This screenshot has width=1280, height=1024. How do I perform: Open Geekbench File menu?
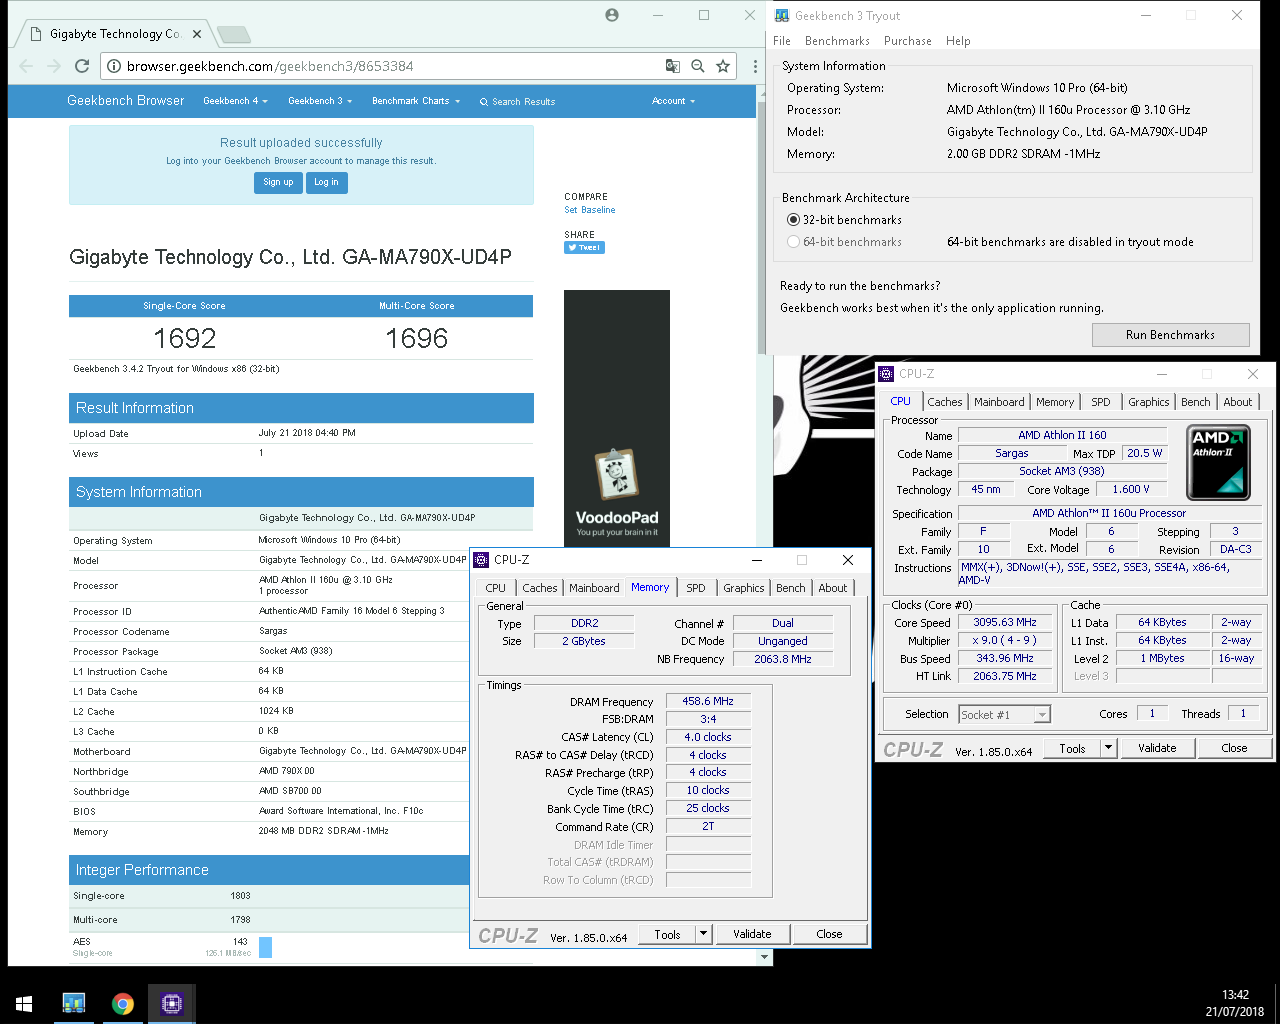pos(782,41)
